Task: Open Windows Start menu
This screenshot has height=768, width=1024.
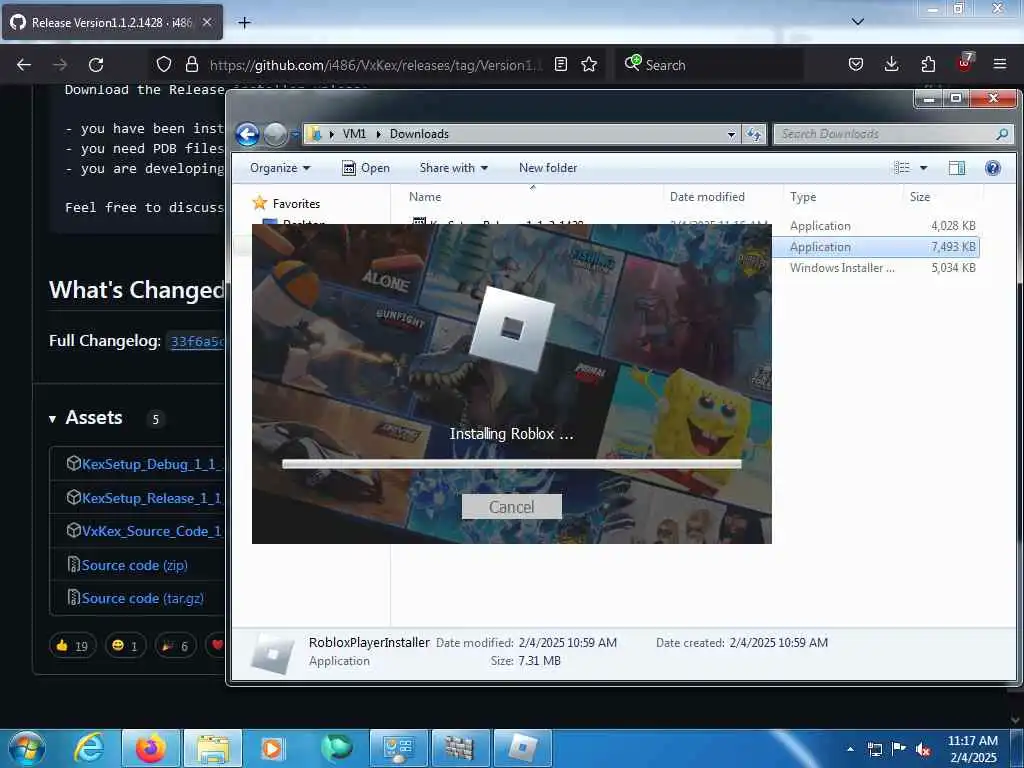Action: point(27,748)
